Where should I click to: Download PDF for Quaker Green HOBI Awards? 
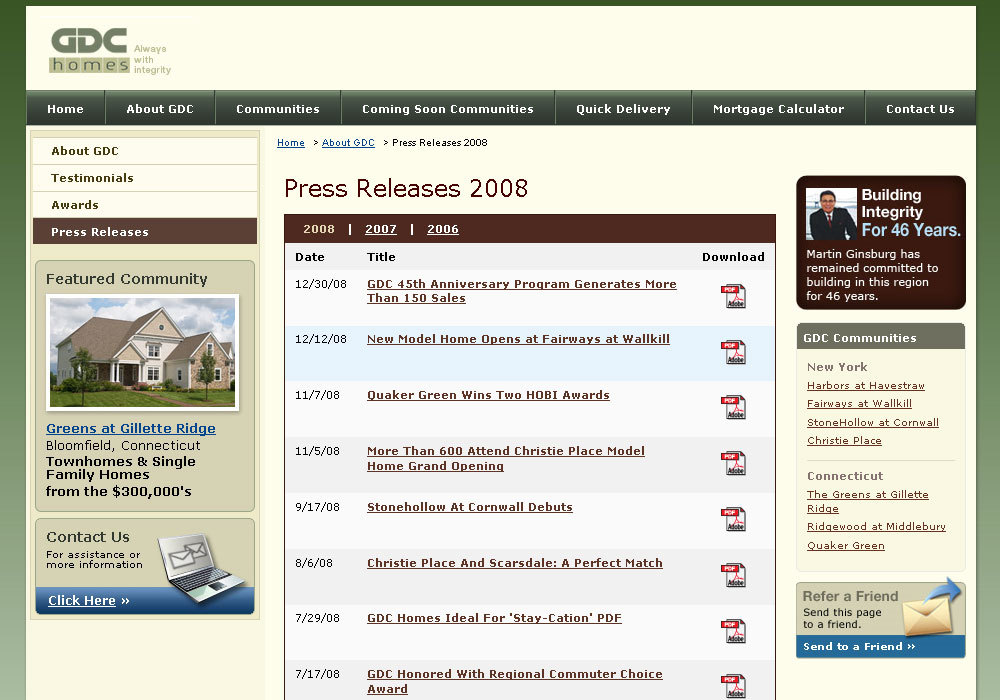733,407
